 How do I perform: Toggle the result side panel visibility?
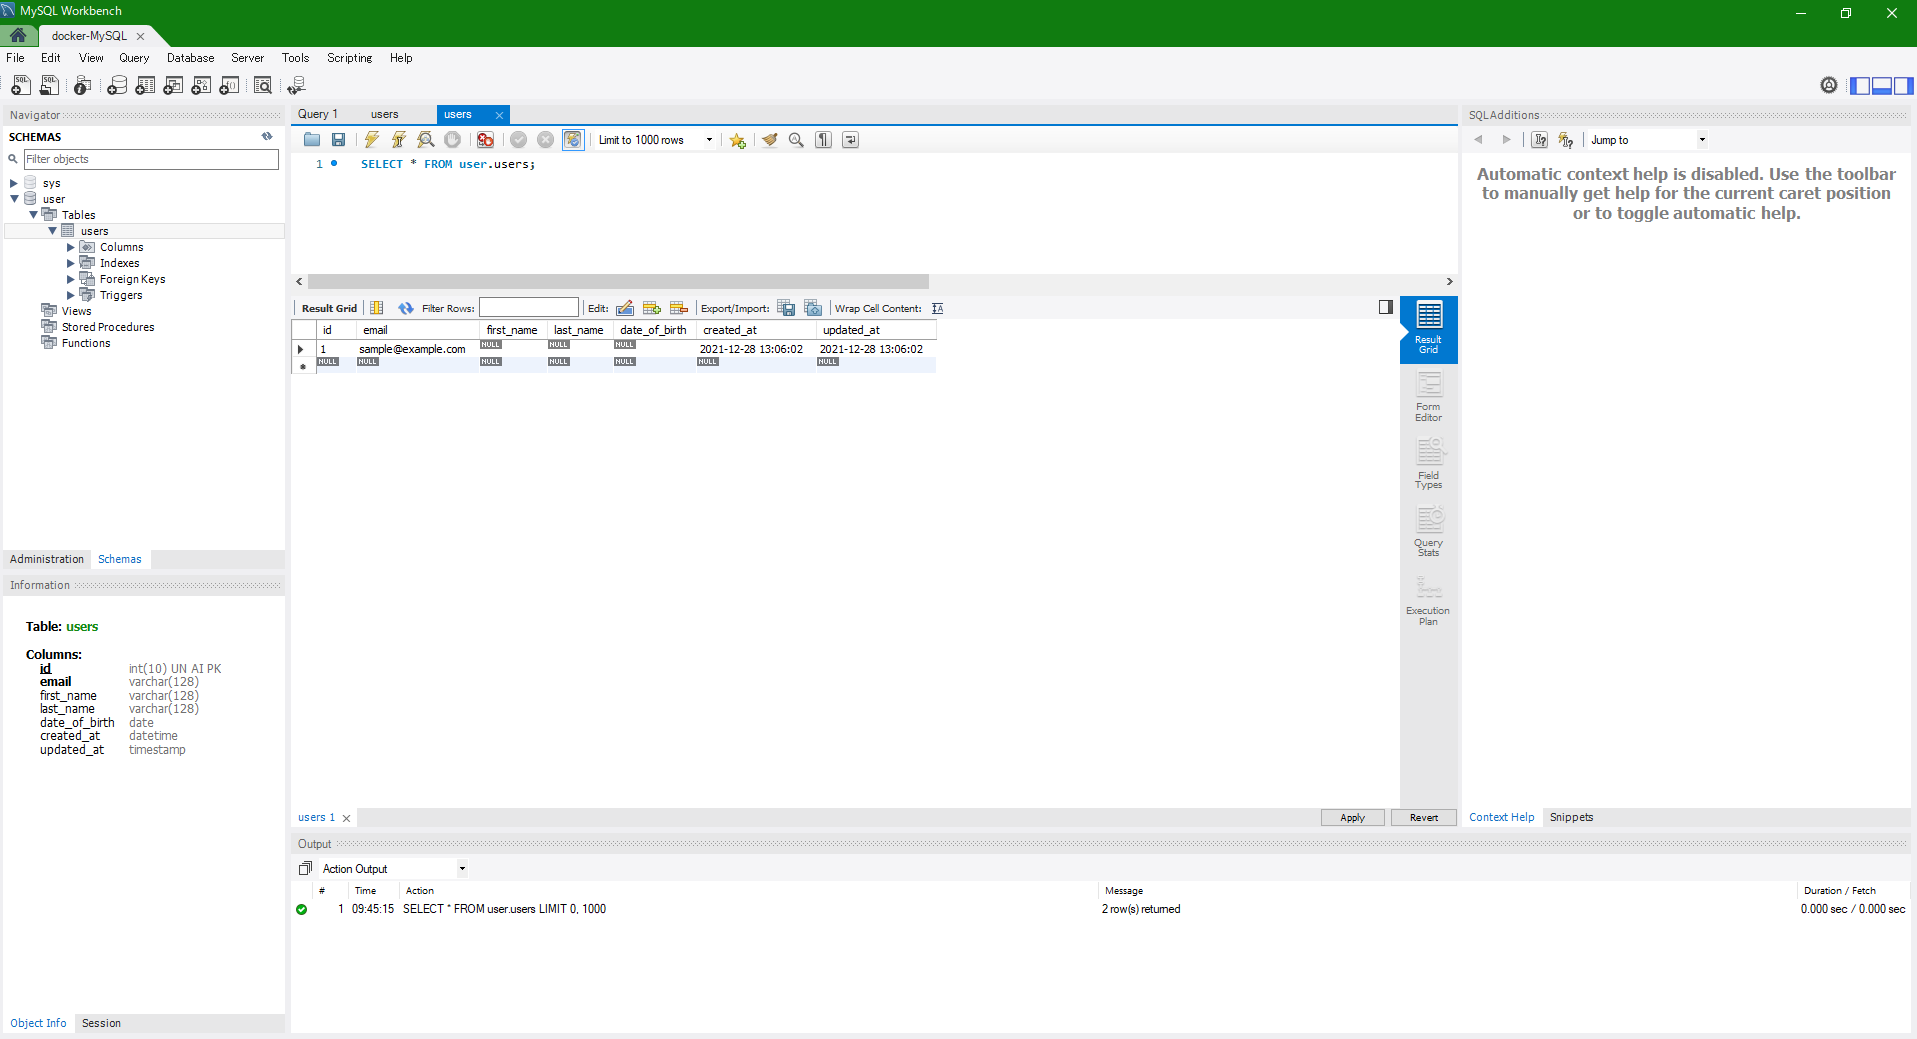(x=1385, y=307)
